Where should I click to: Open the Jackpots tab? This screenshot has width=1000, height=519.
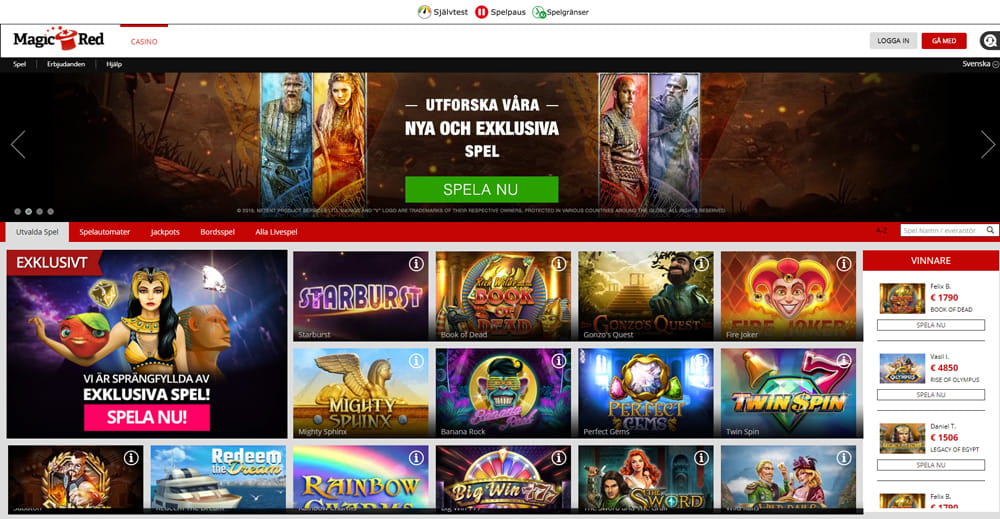tap(165, 232)
